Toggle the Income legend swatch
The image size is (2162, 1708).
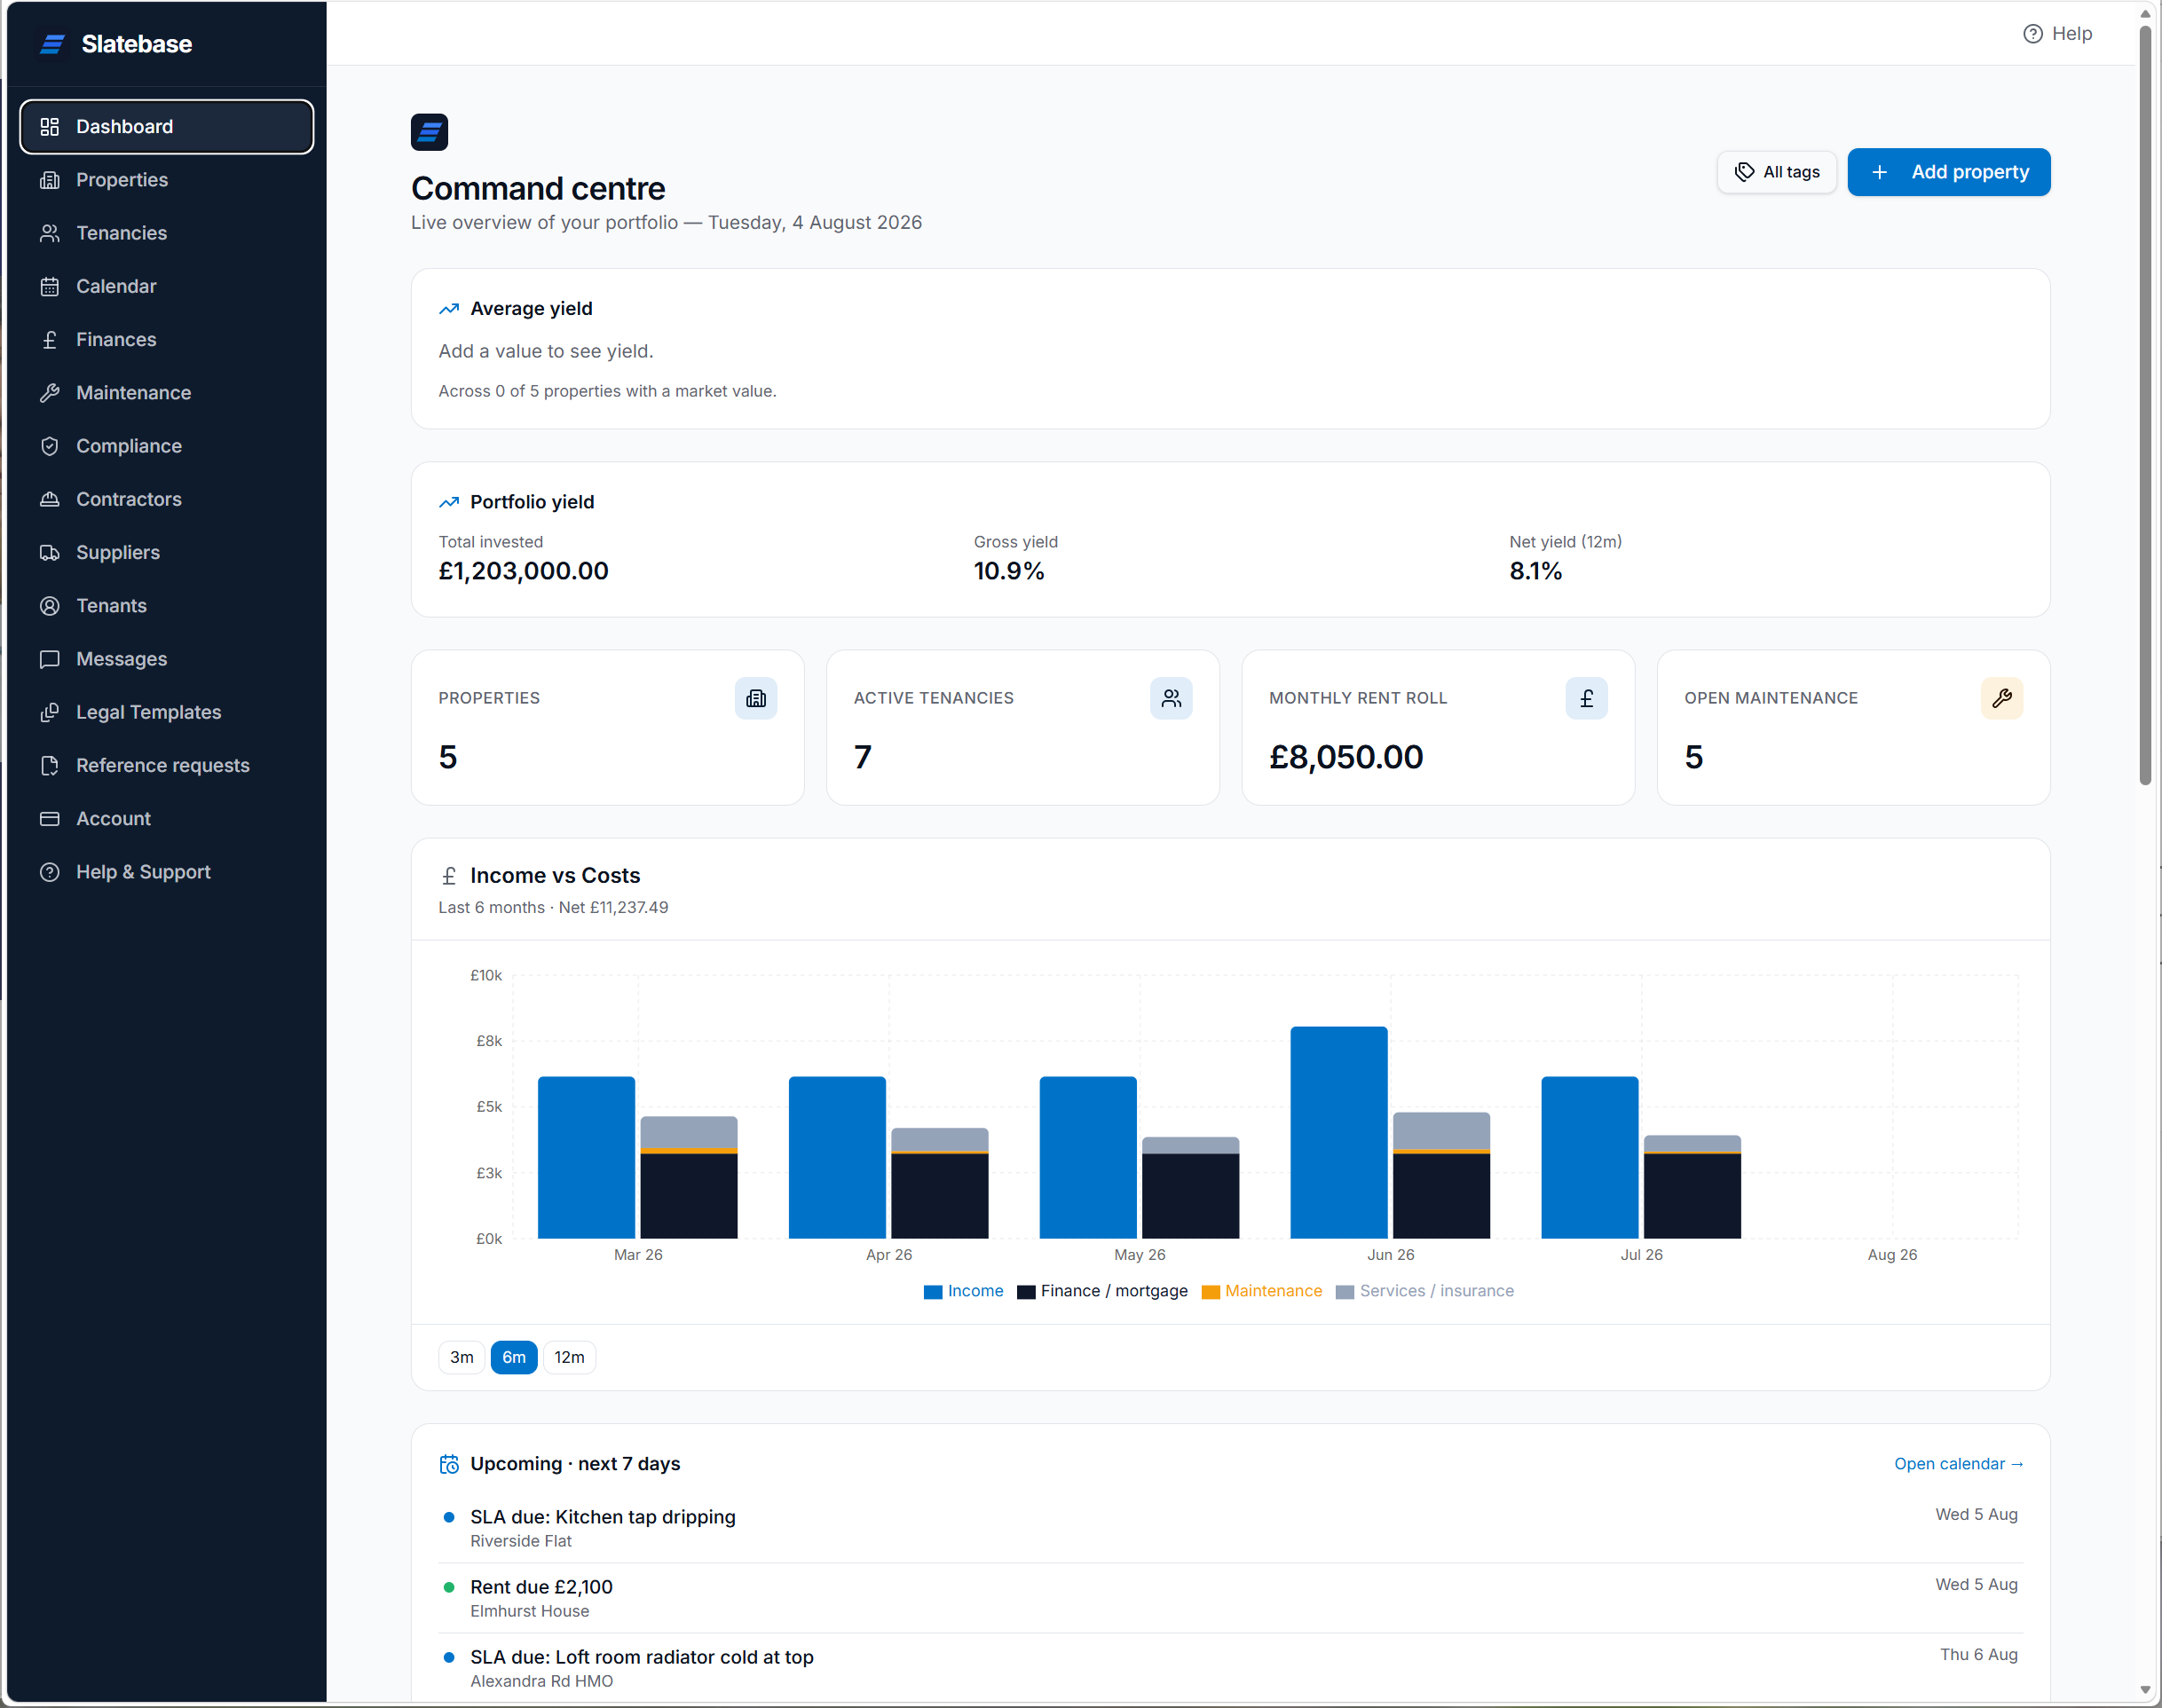pyautogui.click(x=932, y=1292)
